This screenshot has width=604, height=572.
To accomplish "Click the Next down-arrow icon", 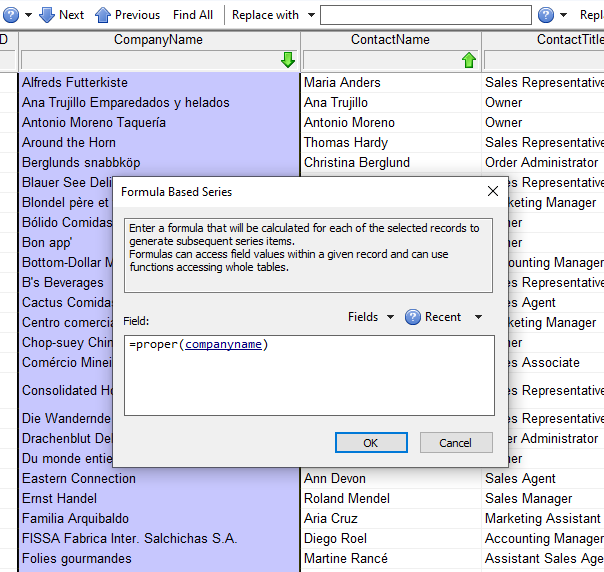I will (46, 15).
